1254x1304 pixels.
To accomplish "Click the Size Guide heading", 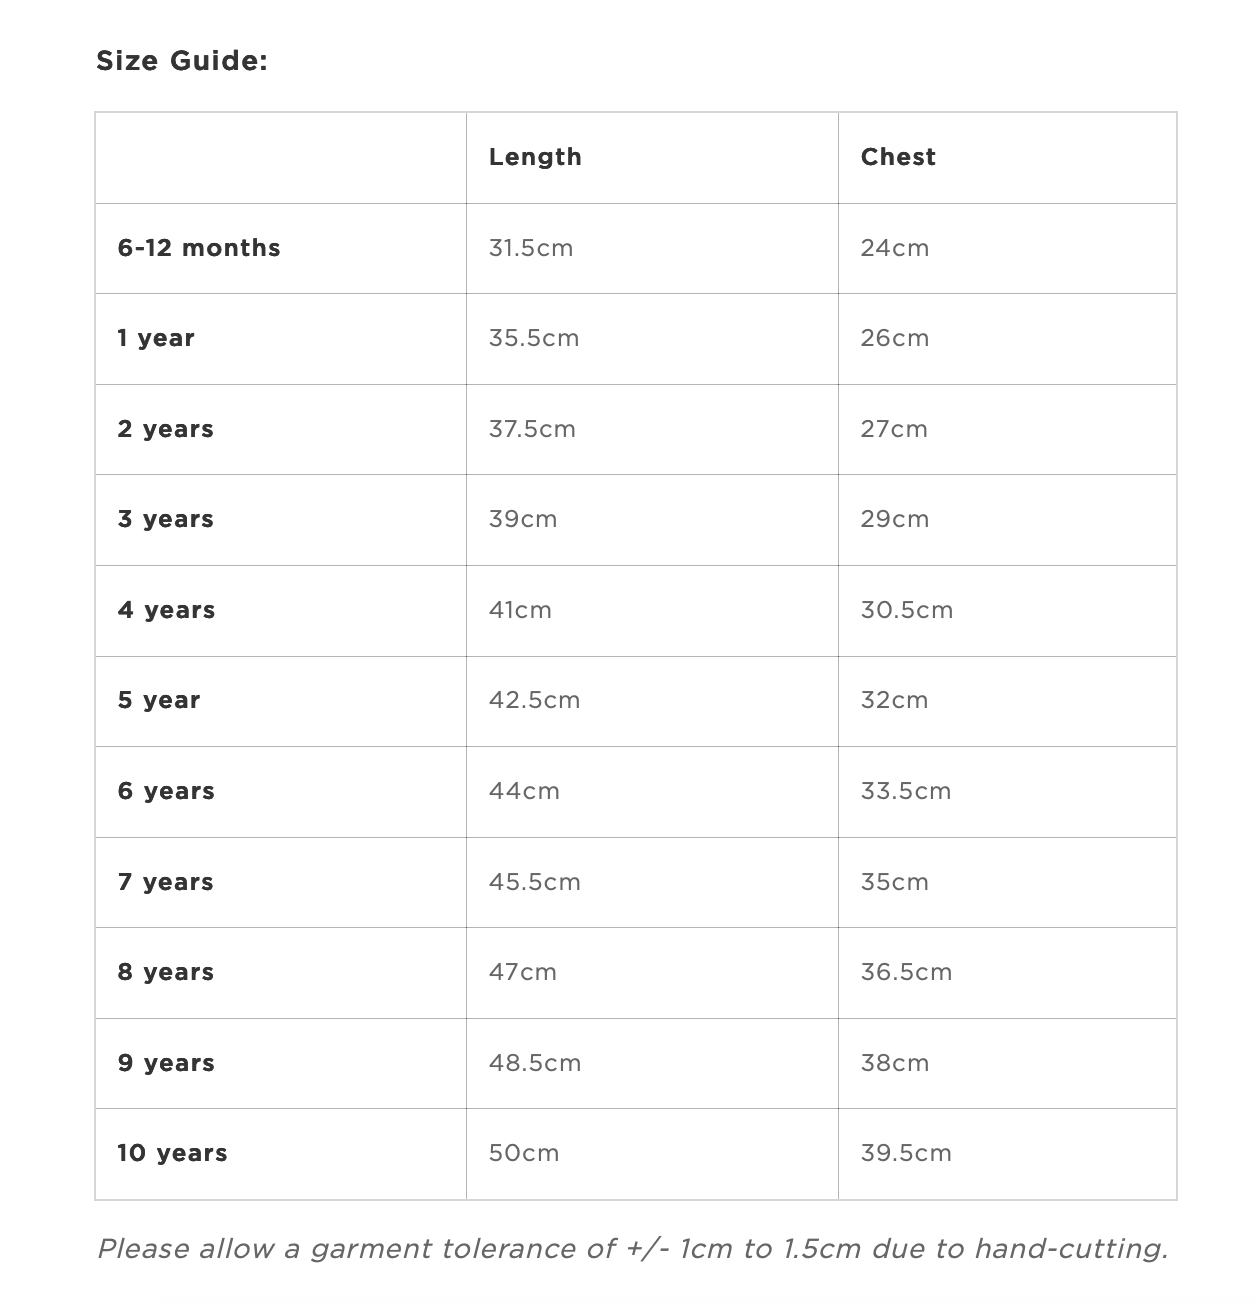I will click(181, 61).
